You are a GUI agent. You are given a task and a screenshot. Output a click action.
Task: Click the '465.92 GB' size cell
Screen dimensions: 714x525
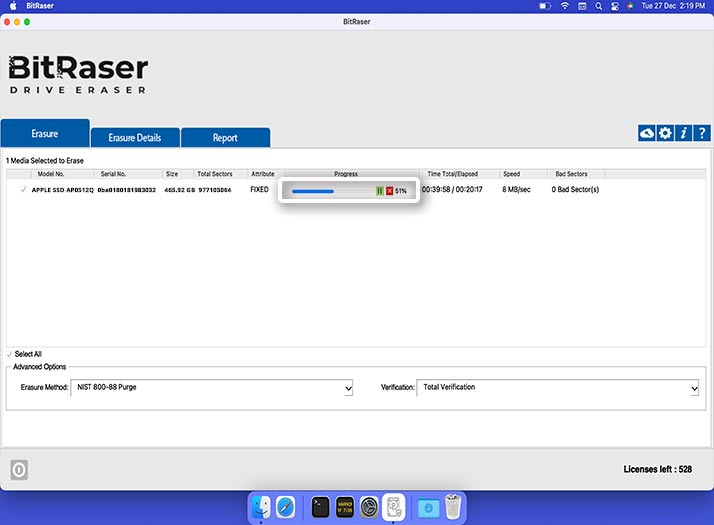180,190
